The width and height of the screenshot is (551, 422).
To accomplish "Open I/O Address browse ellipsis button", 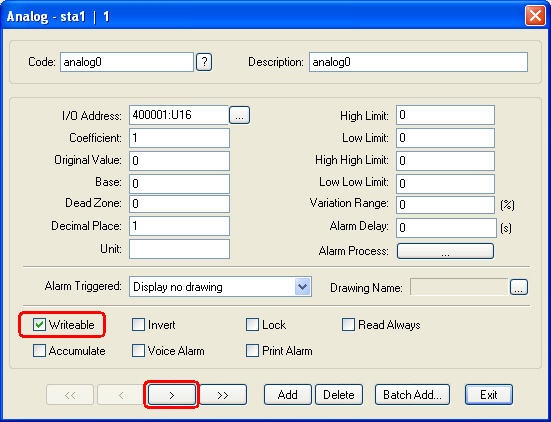I will [x=239, y=115].
